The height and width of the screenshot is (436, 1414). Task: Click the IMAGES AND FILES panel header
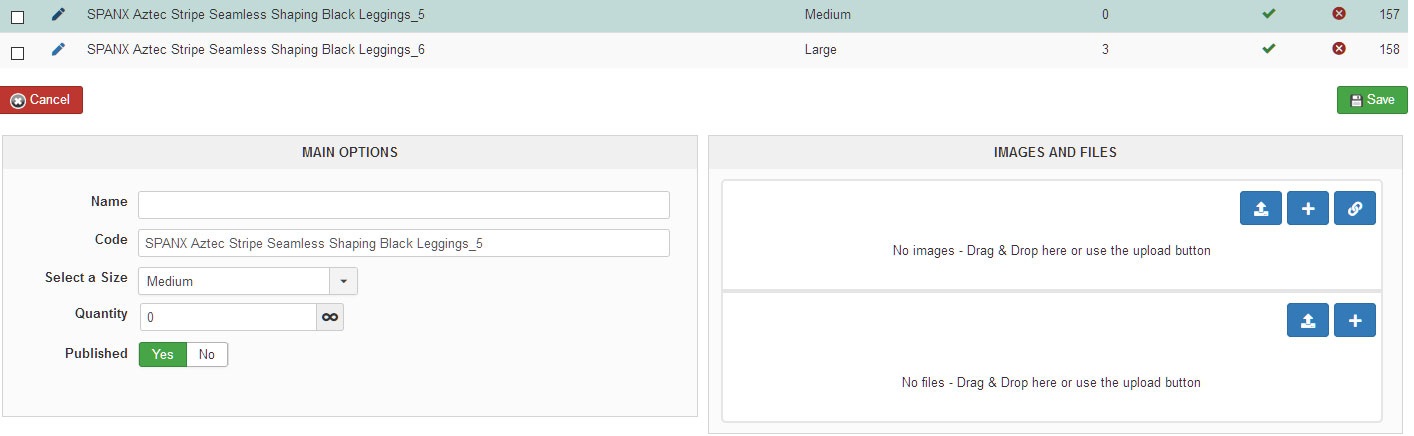1055,152
